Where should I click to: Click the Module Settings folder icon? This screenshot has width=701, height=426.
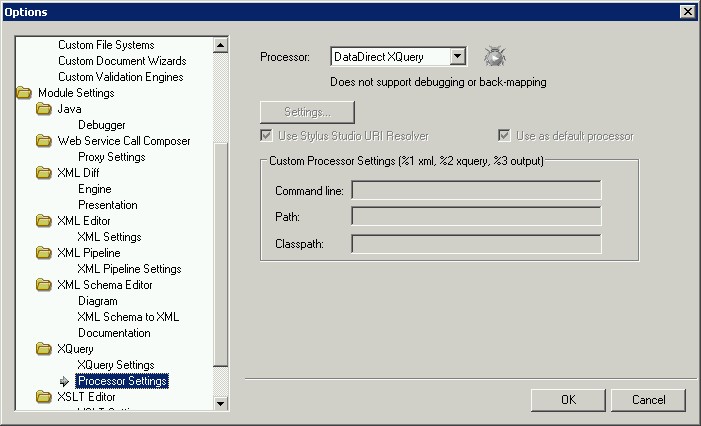click(24, 93)
